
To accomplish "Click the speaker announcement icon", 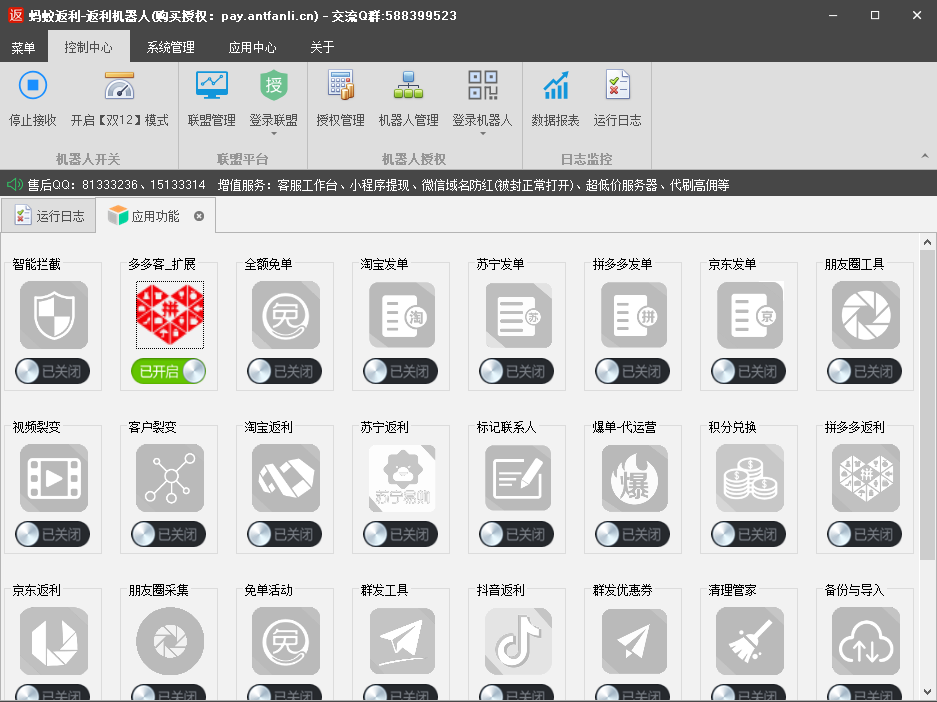I will tap(14, 185).
